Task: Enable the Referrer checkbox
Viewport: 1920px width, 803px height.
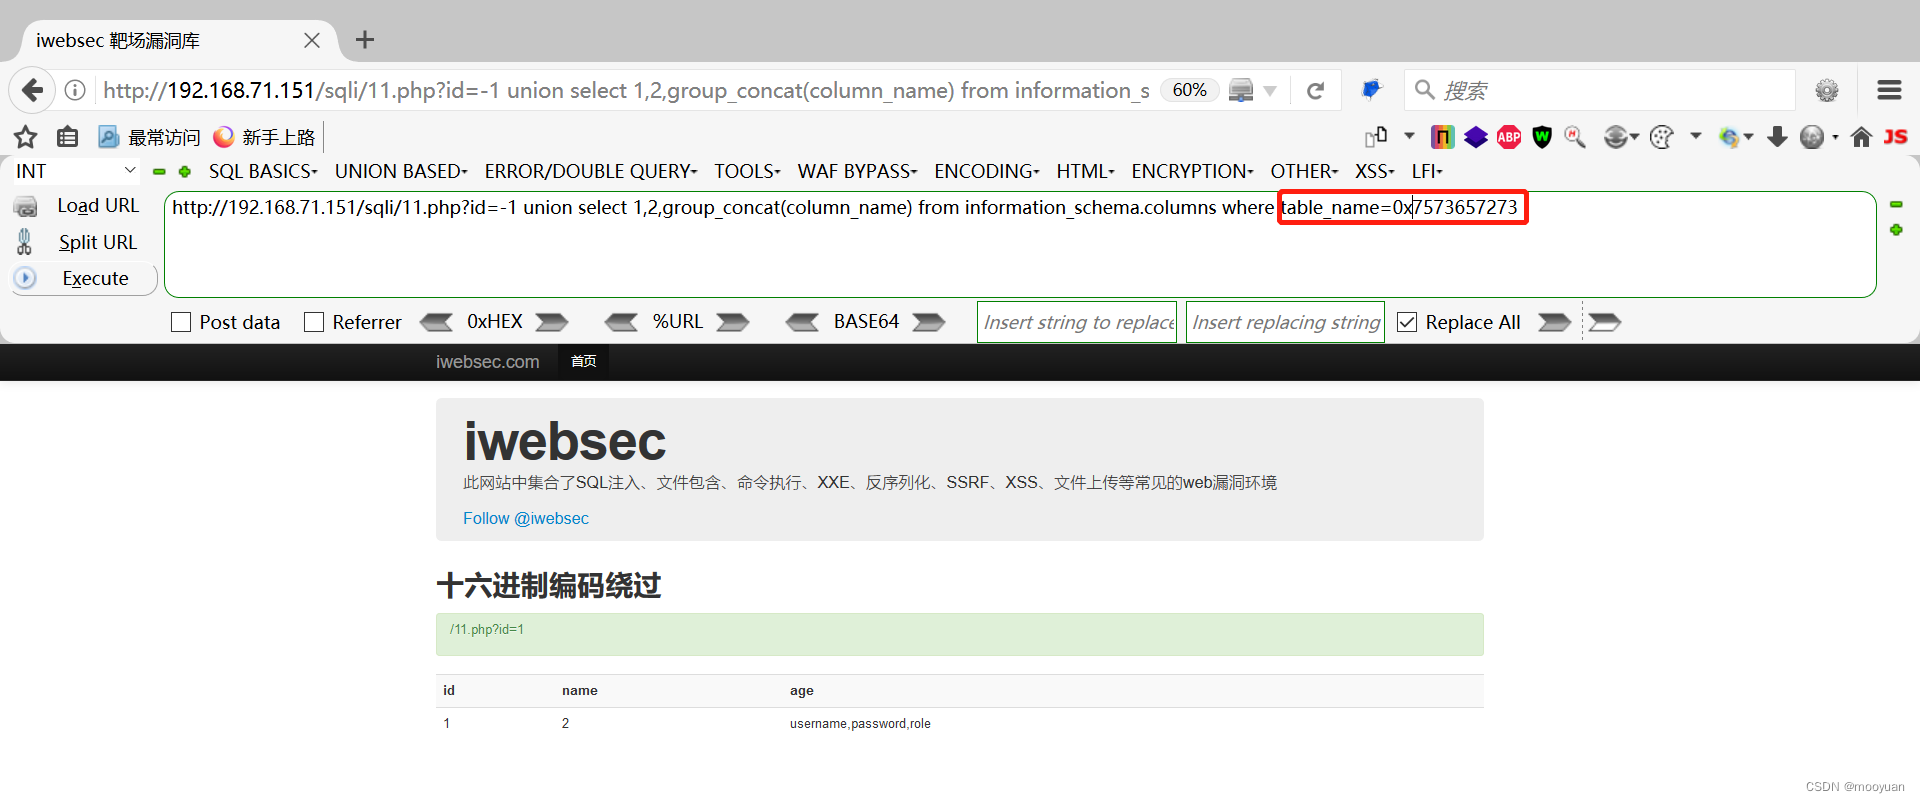Action: pyautogui.click(x=314, y=322)
